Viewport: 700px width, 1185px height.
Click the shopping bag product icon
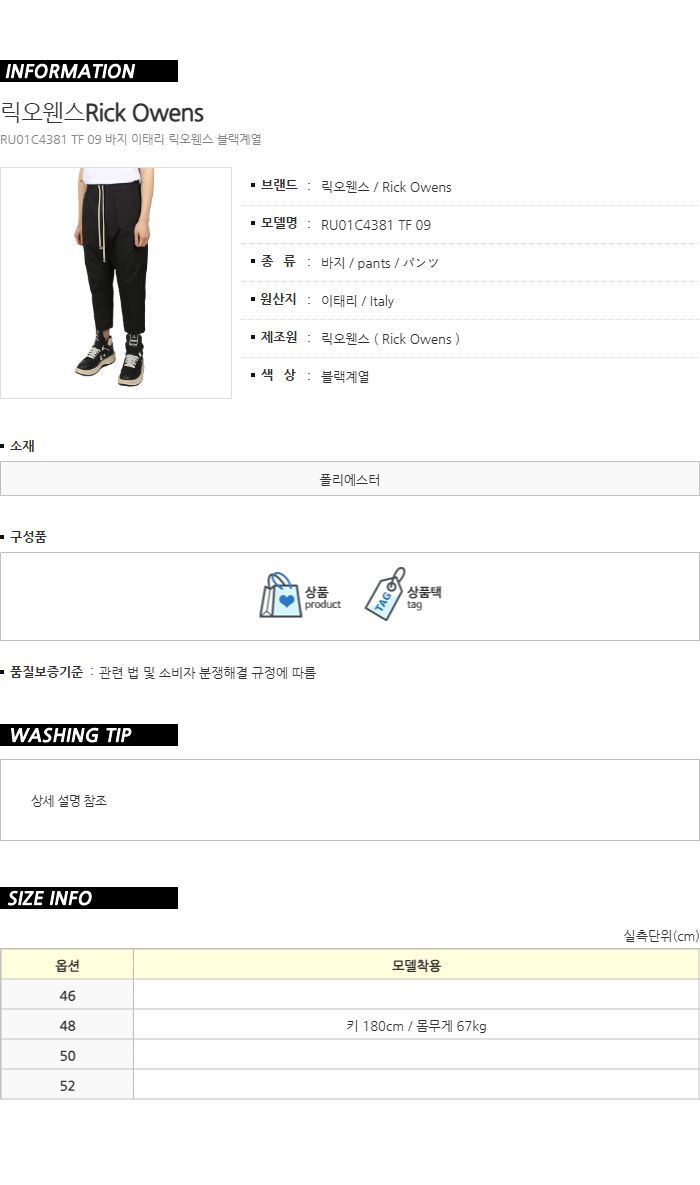click(x=280, y=596)
